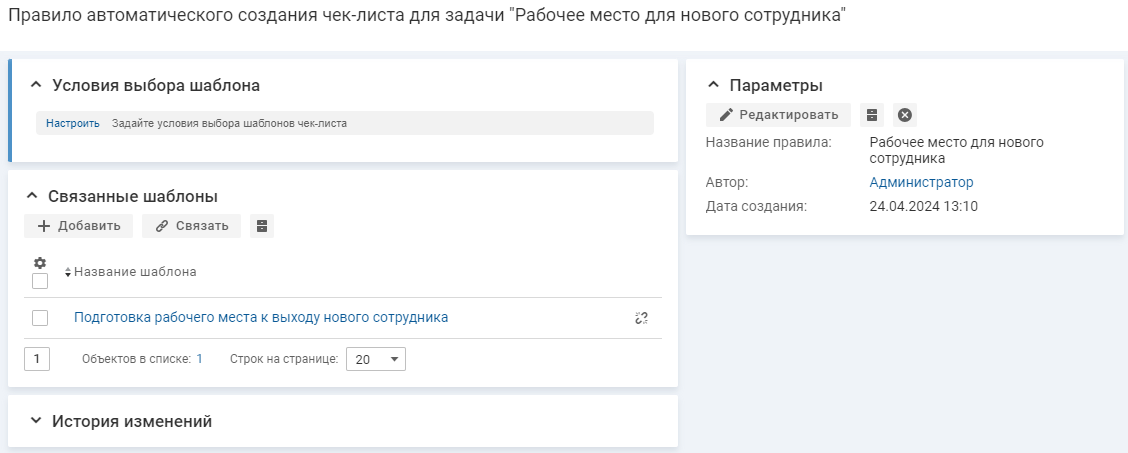Collapse the Условия выбора шаблона section
Viewport: 1128px width, 453px height.
pyautogui.click(x=36, y=85)
